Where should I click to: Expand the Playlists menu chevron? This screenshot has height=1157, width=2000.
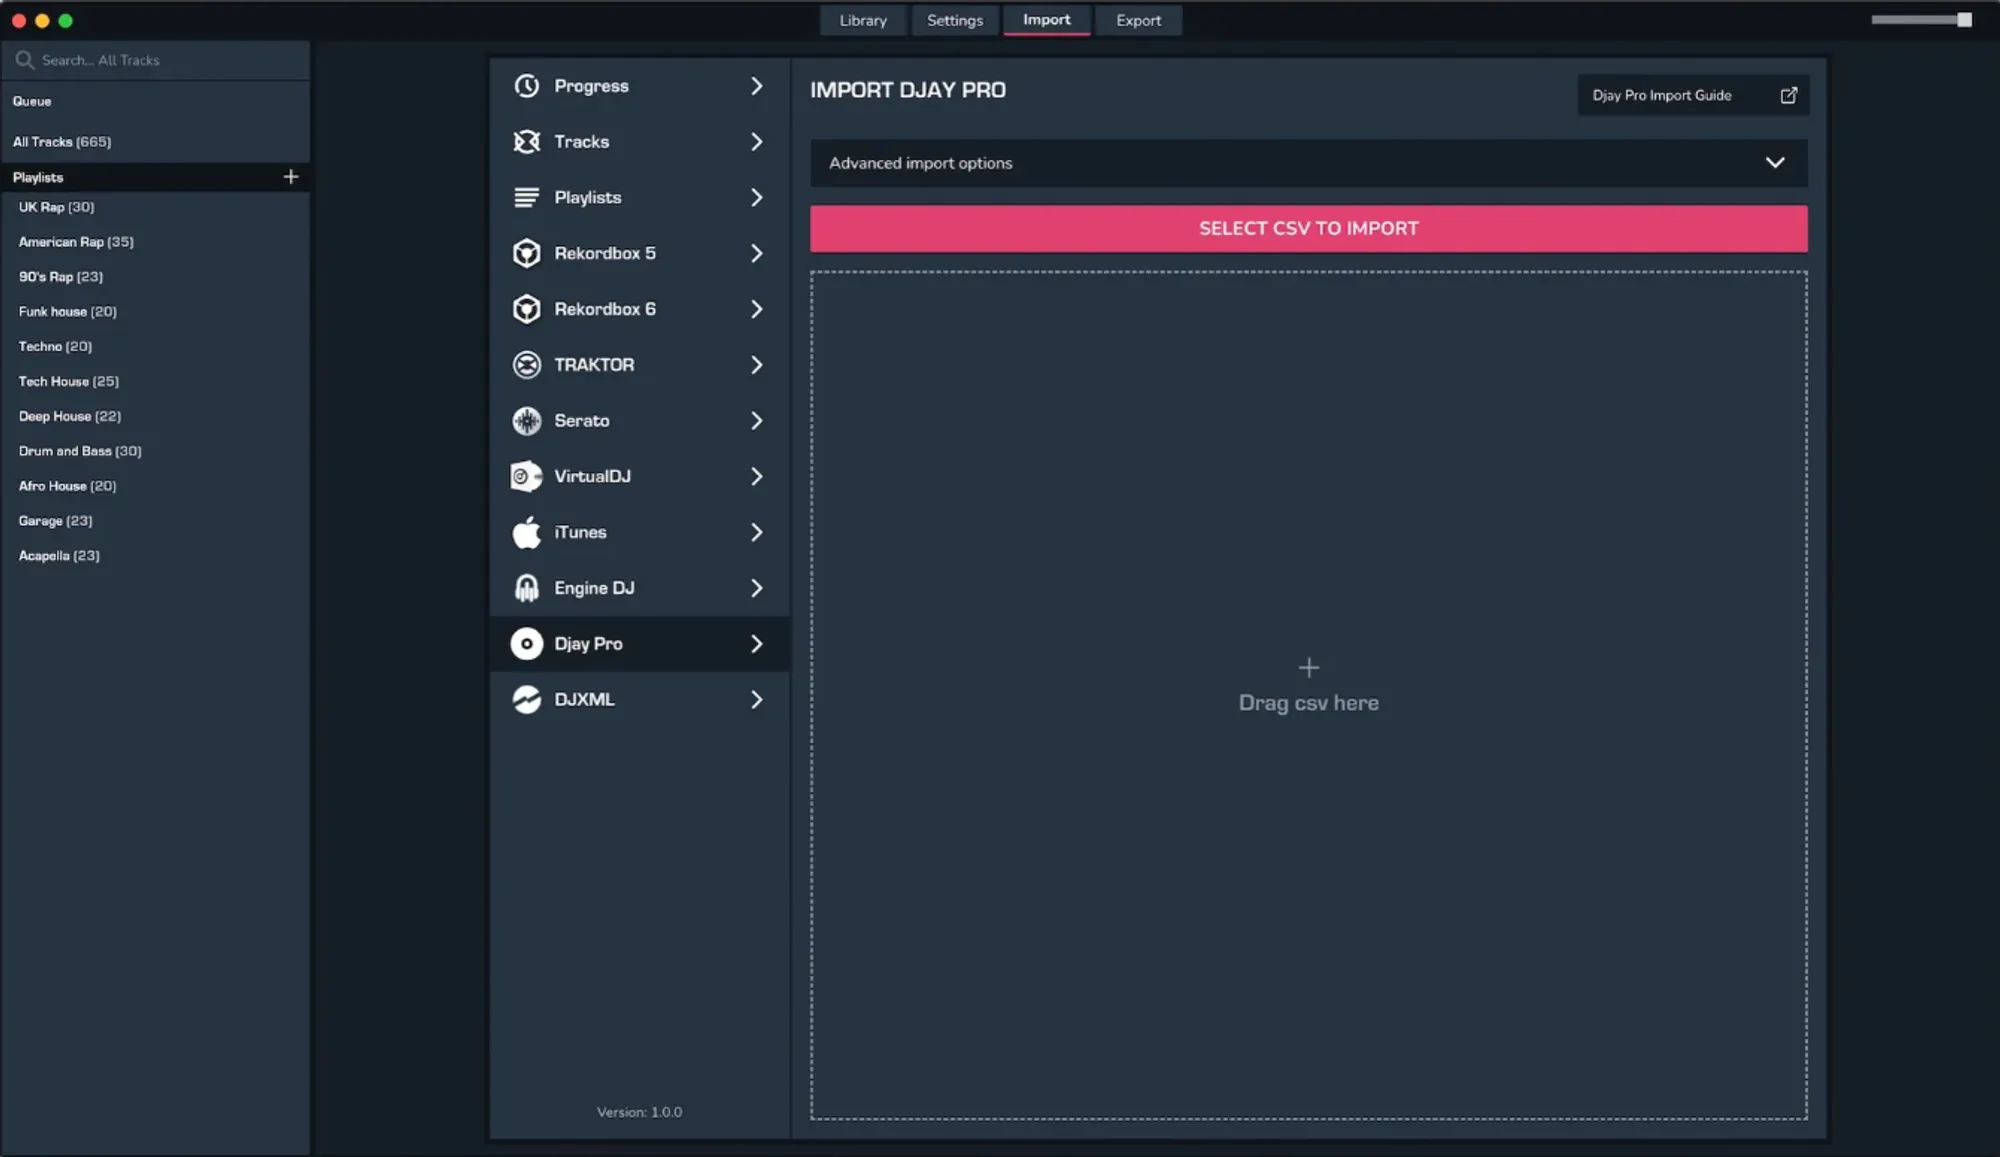(x=756, y=198)
